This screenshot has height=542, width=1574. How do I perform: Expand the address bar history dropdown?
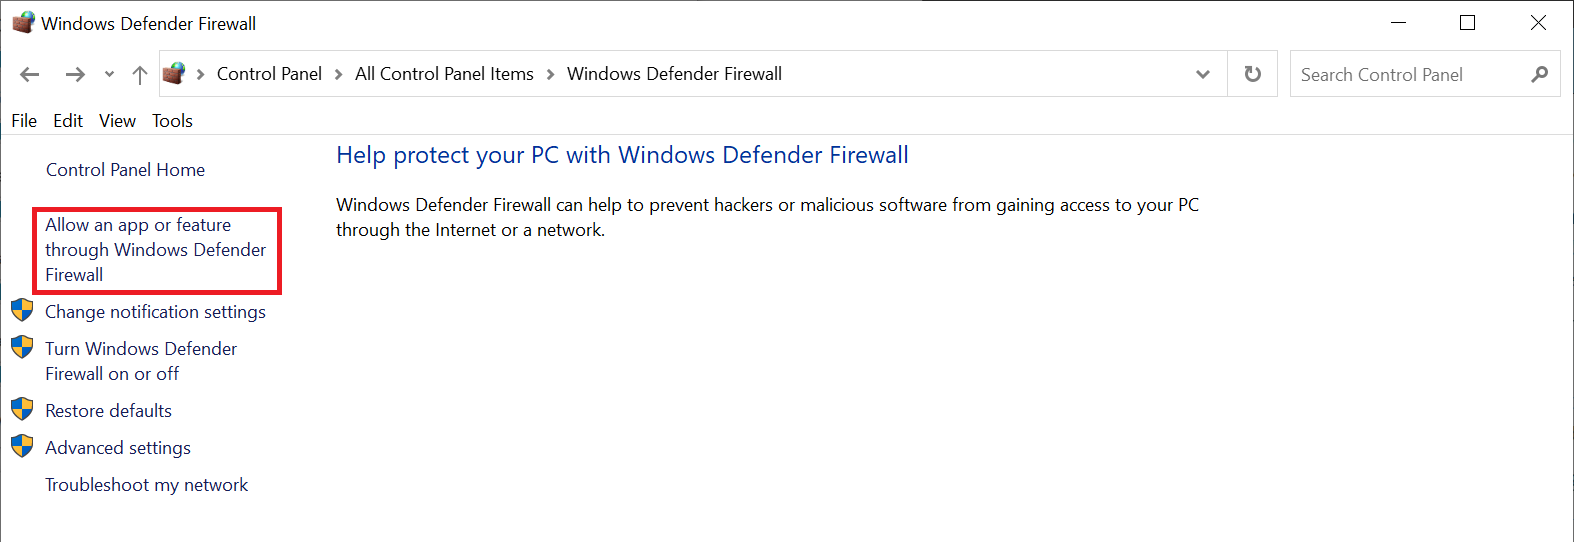pyautogui.click(x=1203, y=74)
